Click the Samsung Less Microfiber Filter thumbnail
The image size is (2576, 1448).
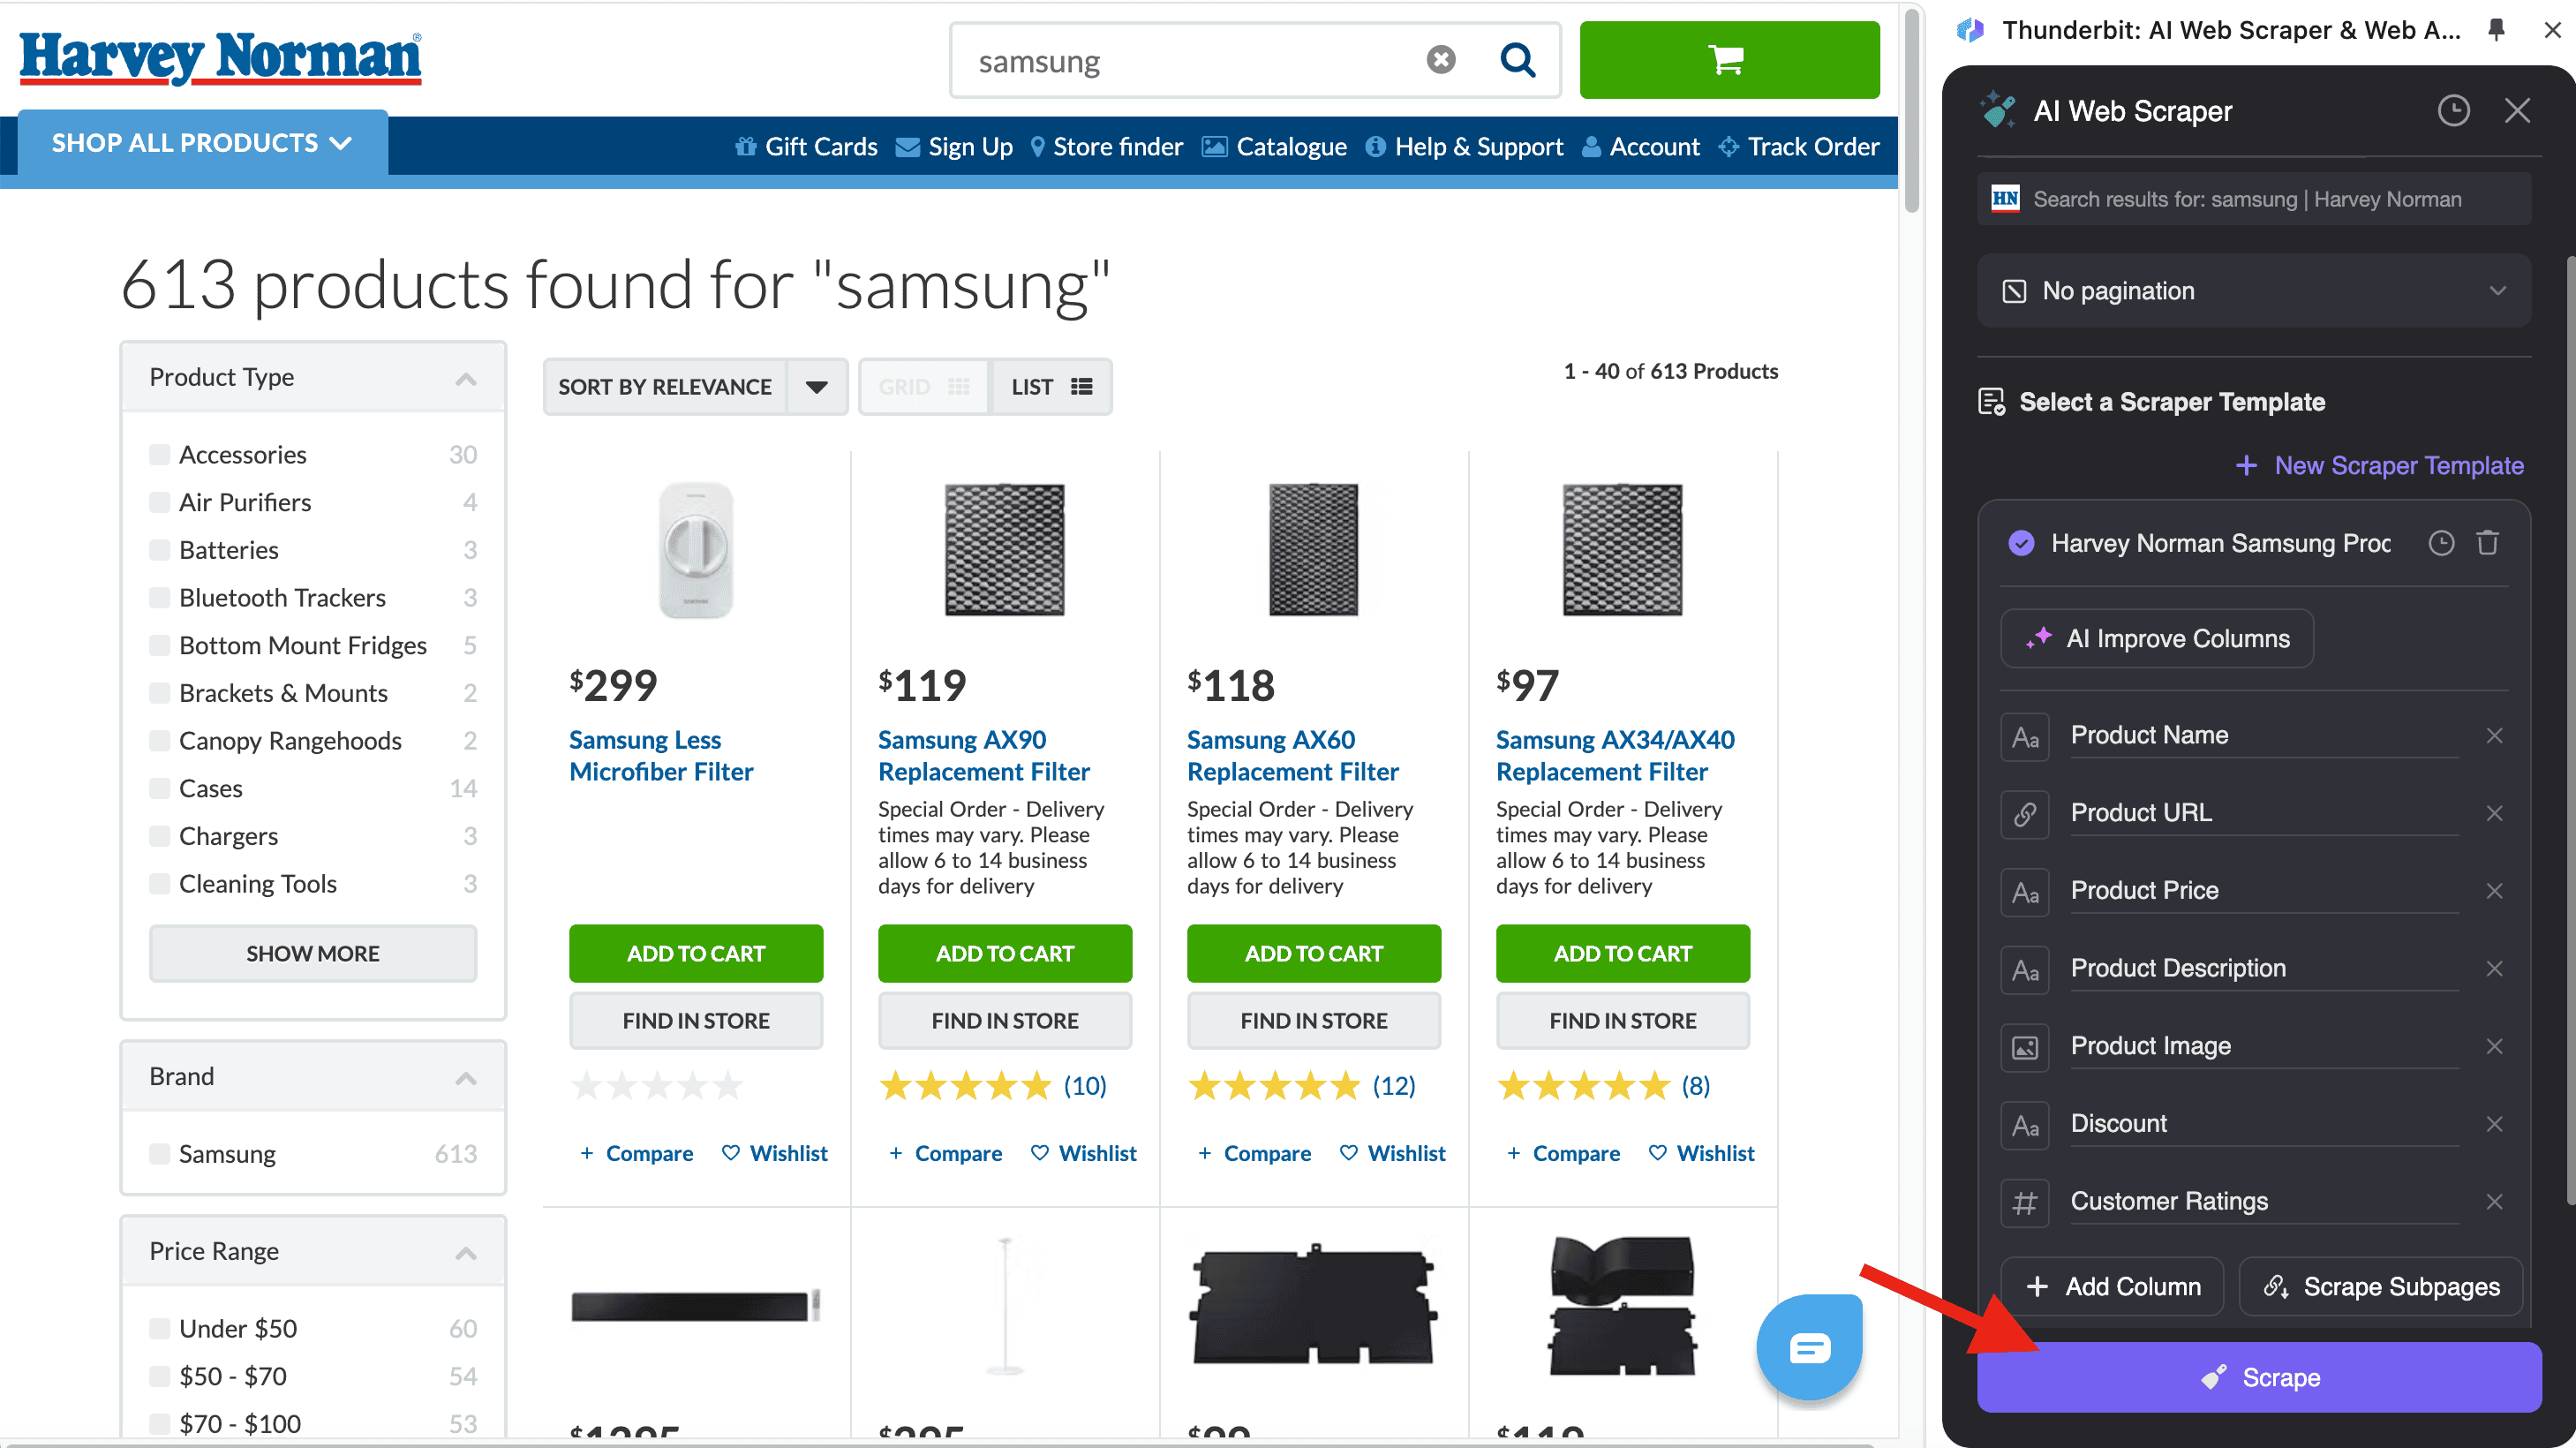tap(696, 550)
